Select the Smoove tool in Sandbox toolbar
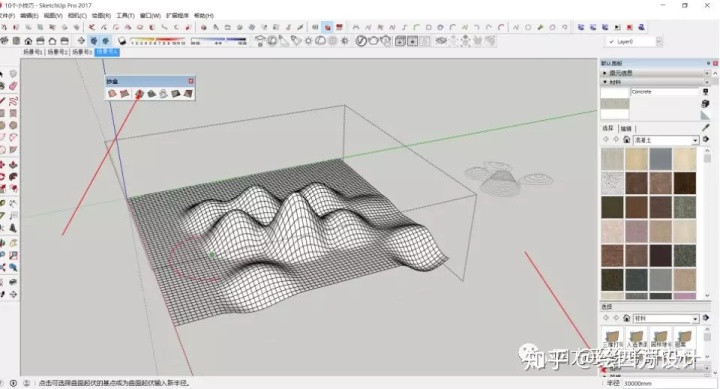 pyautogui.click(x=139, y=94)
